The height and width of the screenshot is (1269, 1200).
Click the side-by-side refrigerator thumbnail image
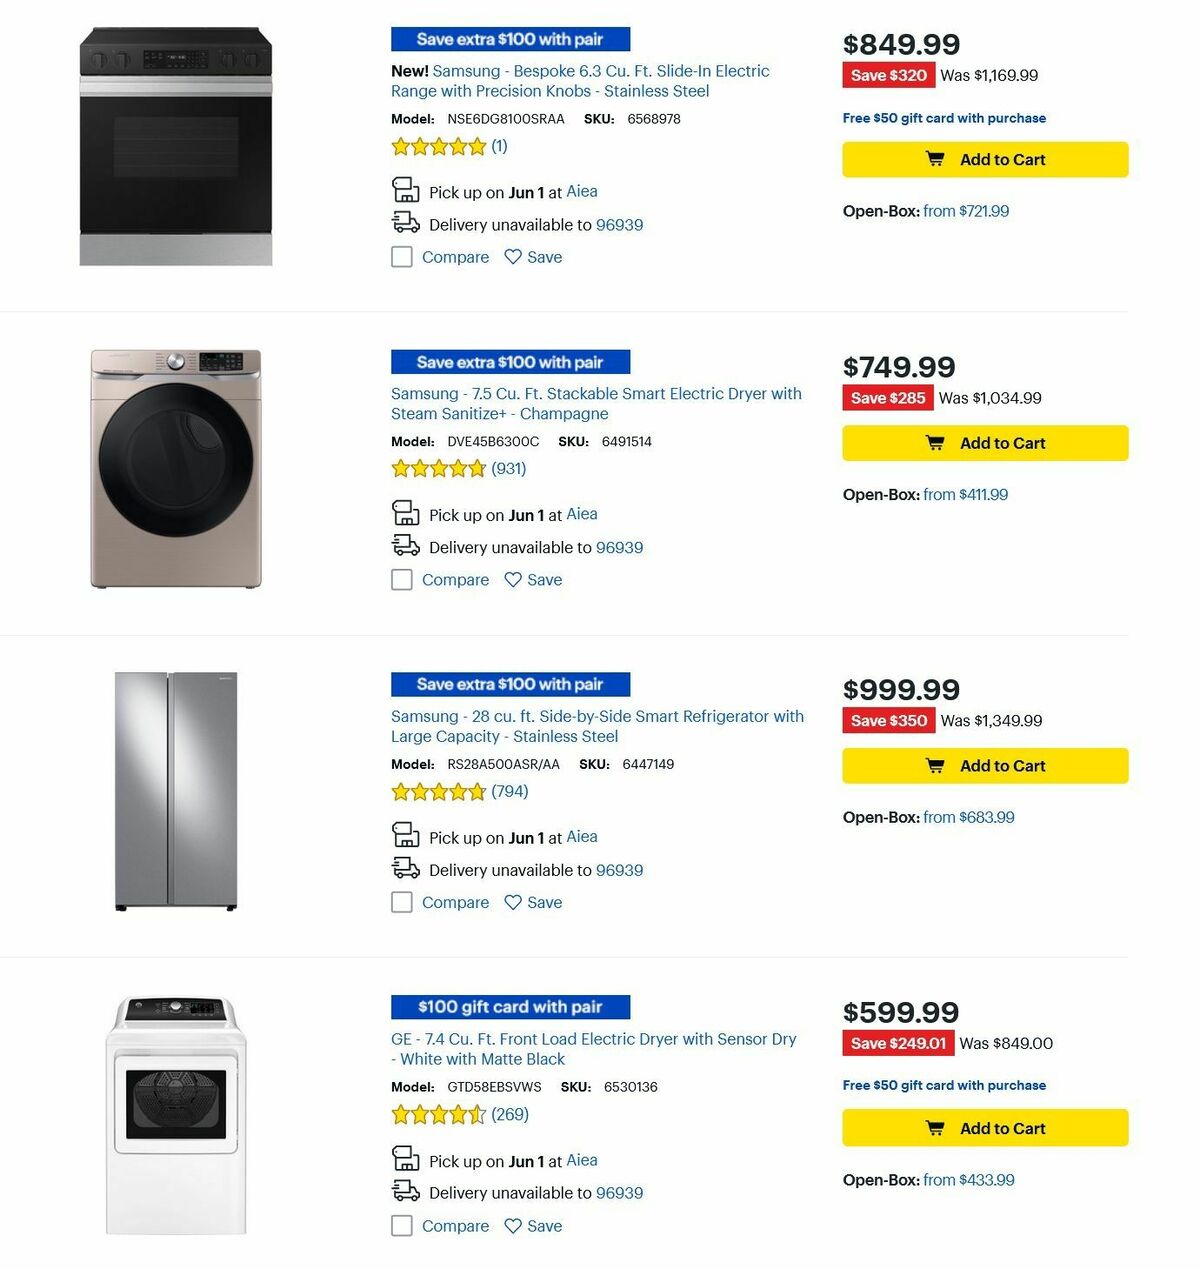coord(176,790)
